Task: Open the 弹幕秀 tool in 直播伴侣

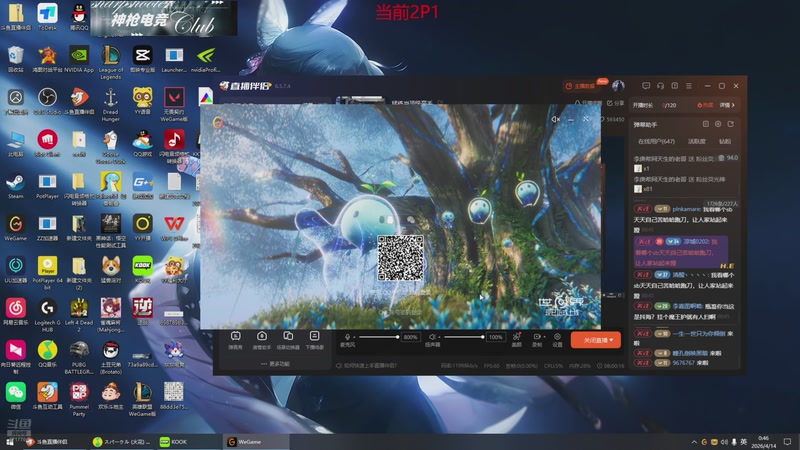Action: point(235,340)
